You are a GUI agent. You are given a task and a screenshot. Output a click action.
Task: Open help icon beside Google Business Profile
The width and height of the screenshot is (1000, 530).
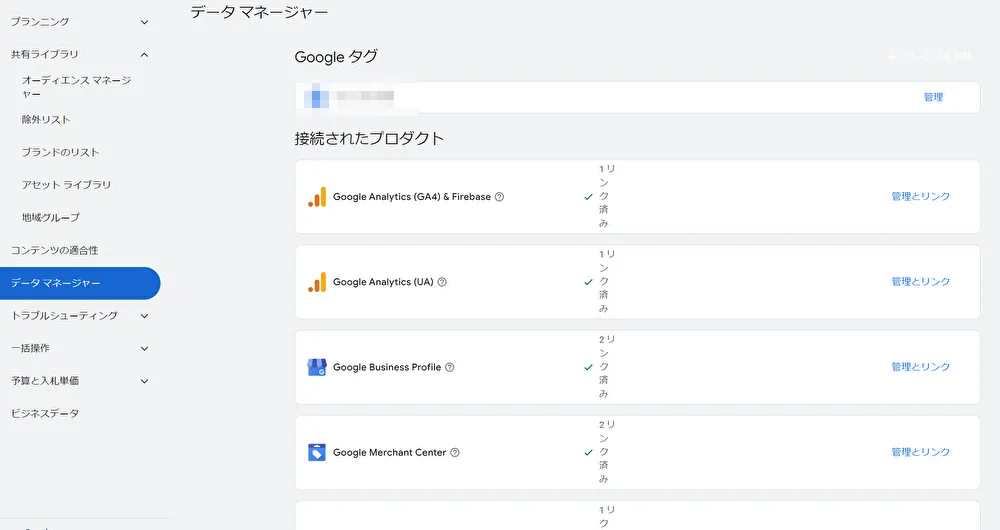point(450,367)
